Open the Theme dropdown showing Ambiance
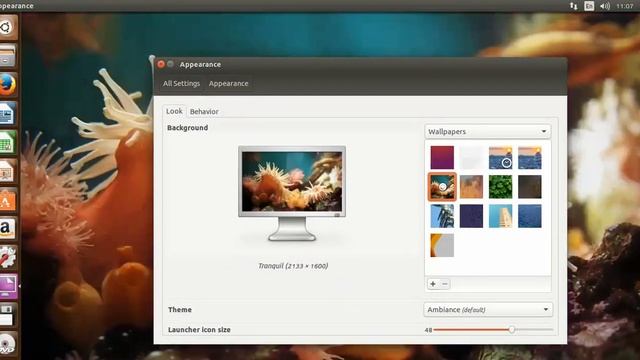640x360 pixels. [x=488, y=309]
